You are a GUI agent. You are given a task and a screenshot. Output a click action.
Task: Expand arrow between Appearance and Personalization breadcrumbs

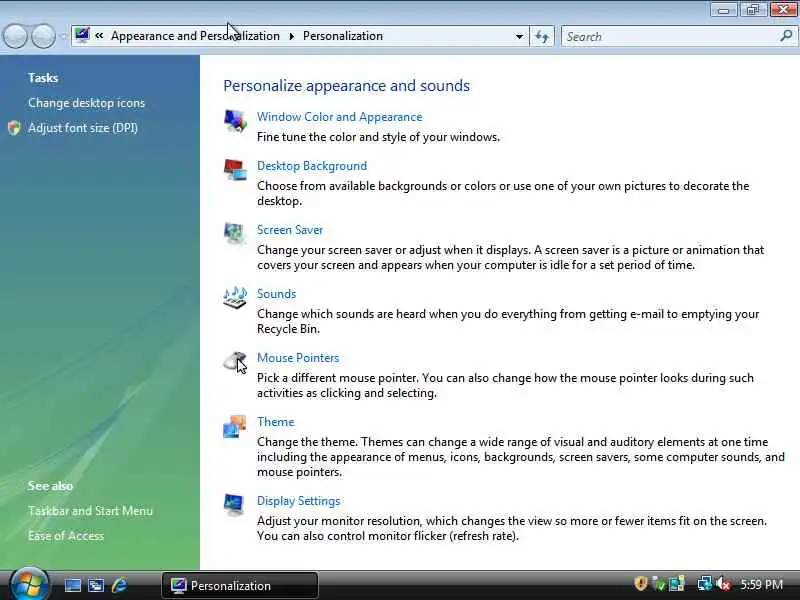[291, 36]
